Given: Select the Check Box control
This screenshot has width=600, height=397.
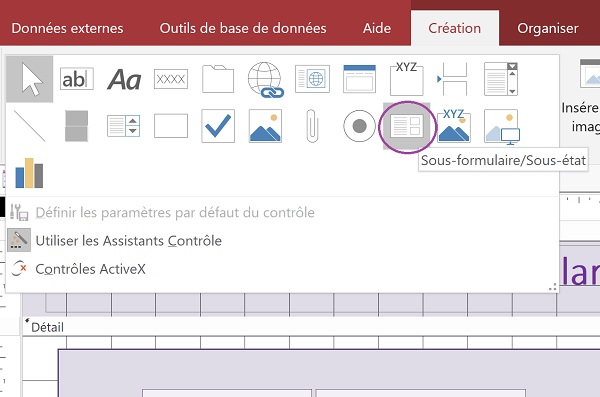Looking at the screenshot, I should click(218, 126).
